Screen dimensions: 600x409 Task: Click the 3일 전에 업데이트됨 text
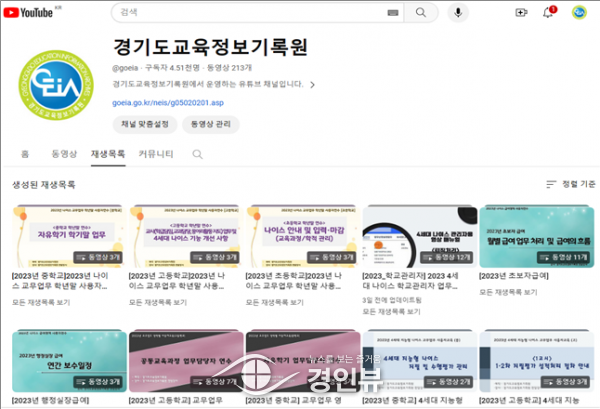click(x=392, y=300)
